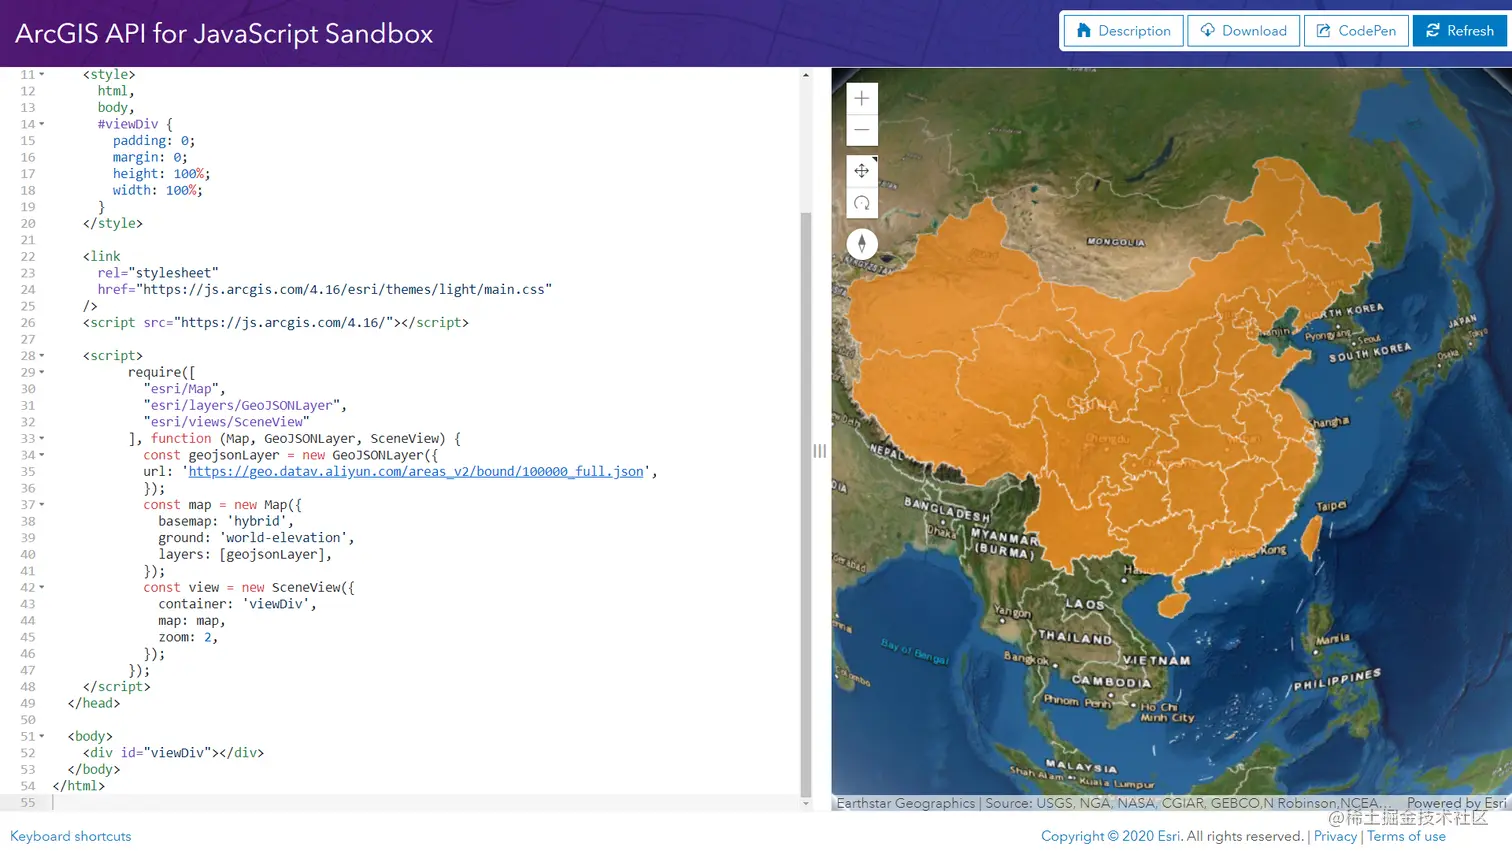This screenshot has height=851, width=1512.
Task: Refresh the map preview
Action: tap(1460, 31)
